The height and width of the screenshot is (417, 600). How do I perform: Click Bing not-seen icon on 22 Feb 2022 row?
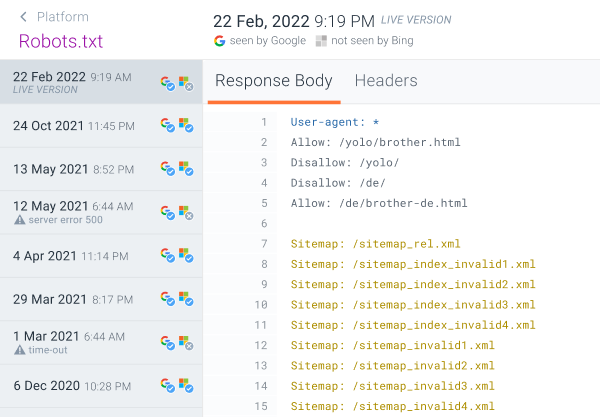click(186, 83)
